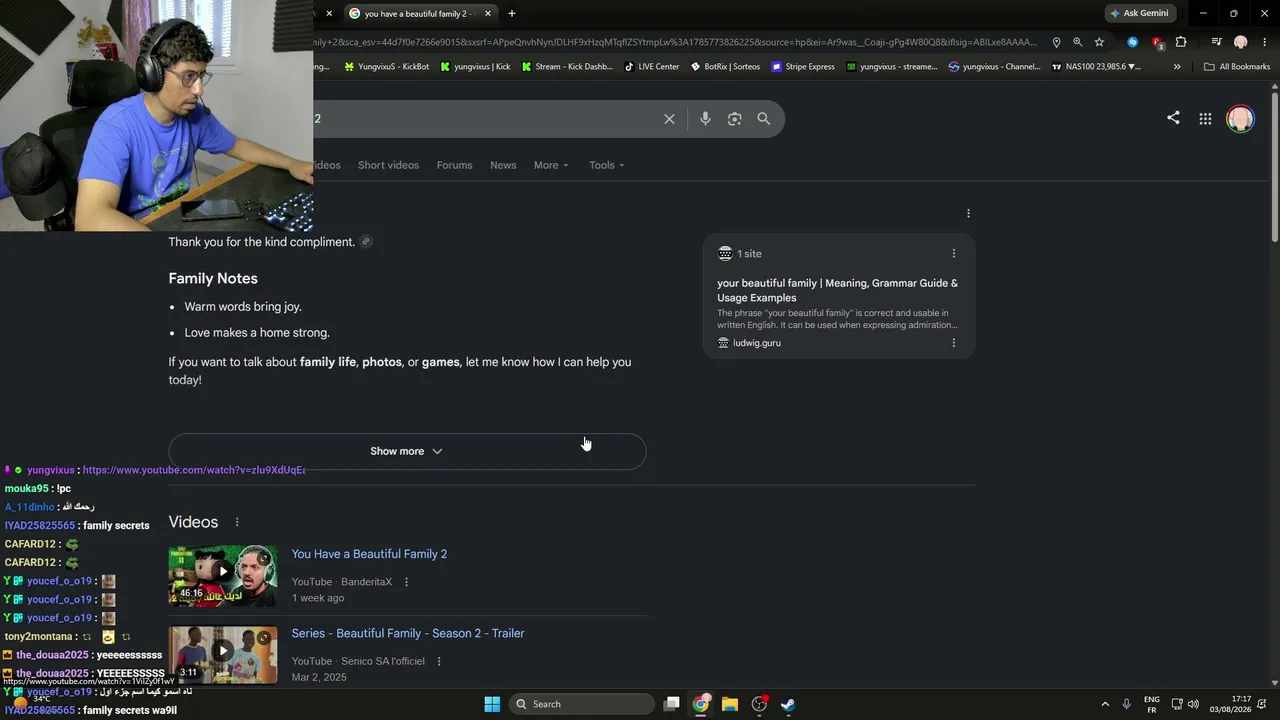Open Stripe Express bookmark
The width and height of the screenshot is (1280, 720).
point(802,67)
